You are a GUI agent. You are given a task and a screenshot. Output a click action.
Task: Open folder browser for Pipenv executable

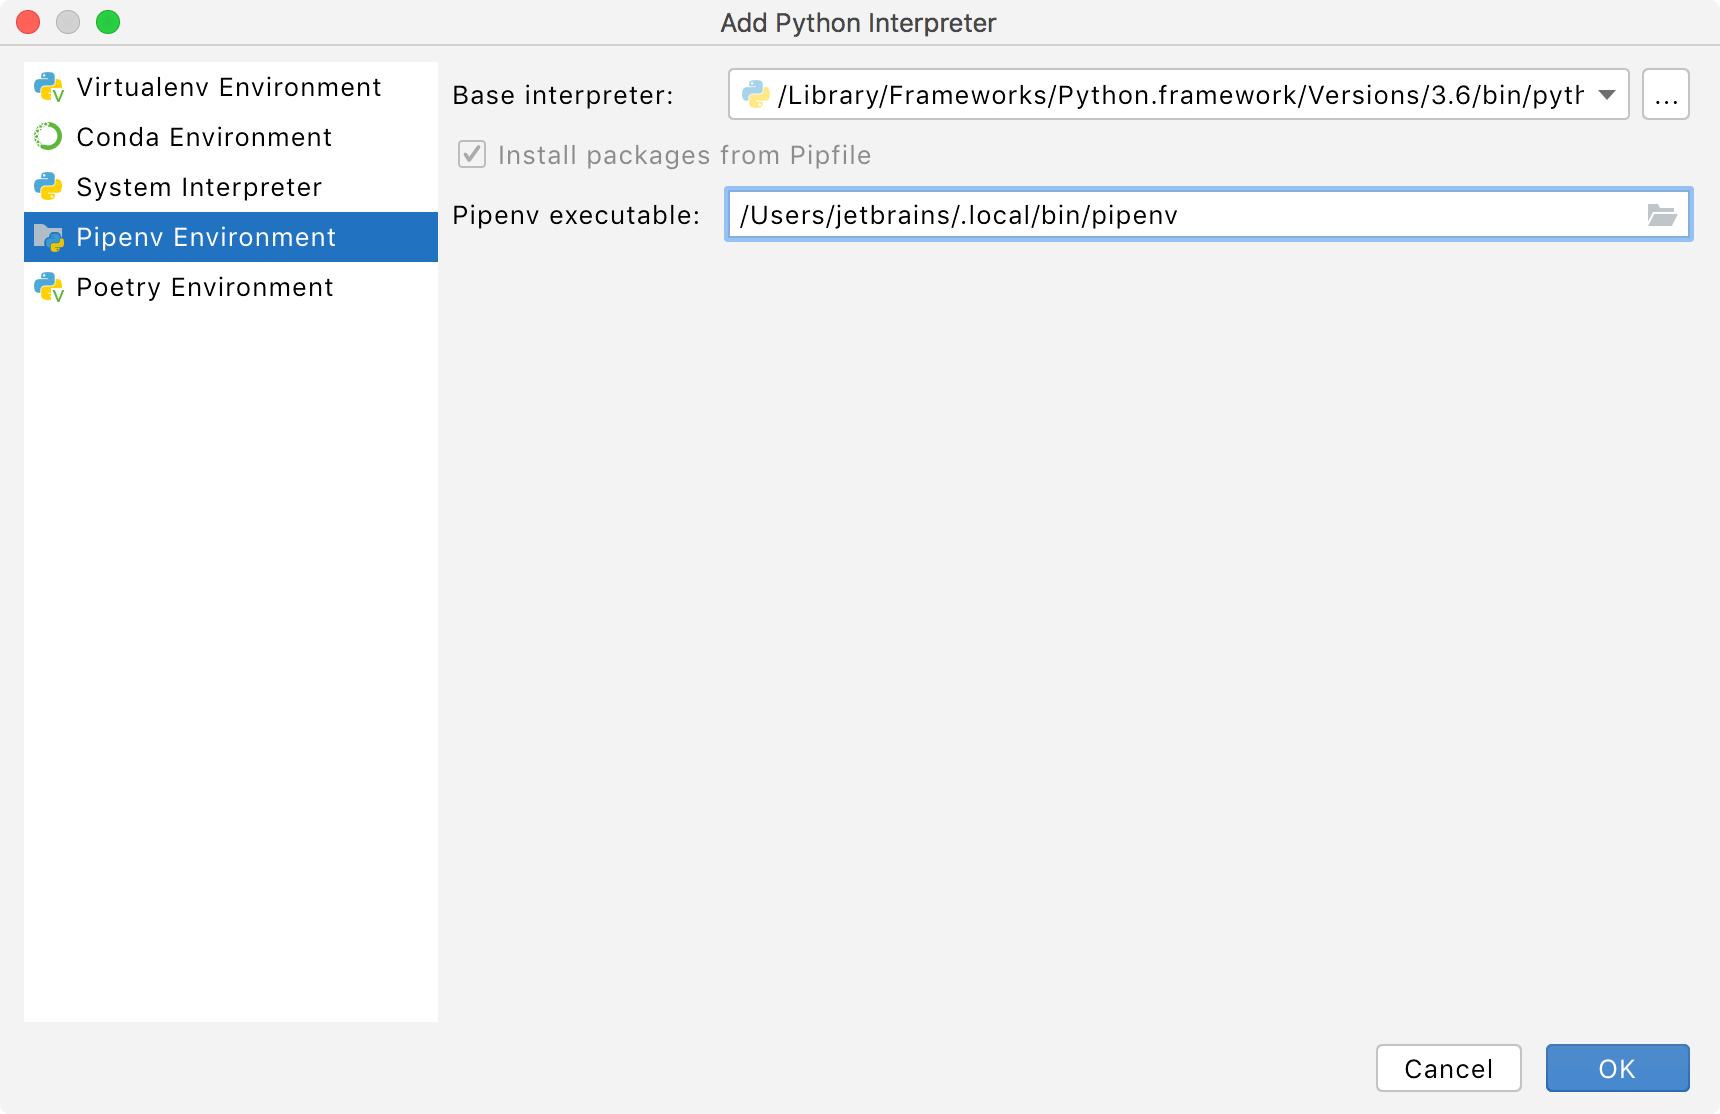tap(1661, 215)
